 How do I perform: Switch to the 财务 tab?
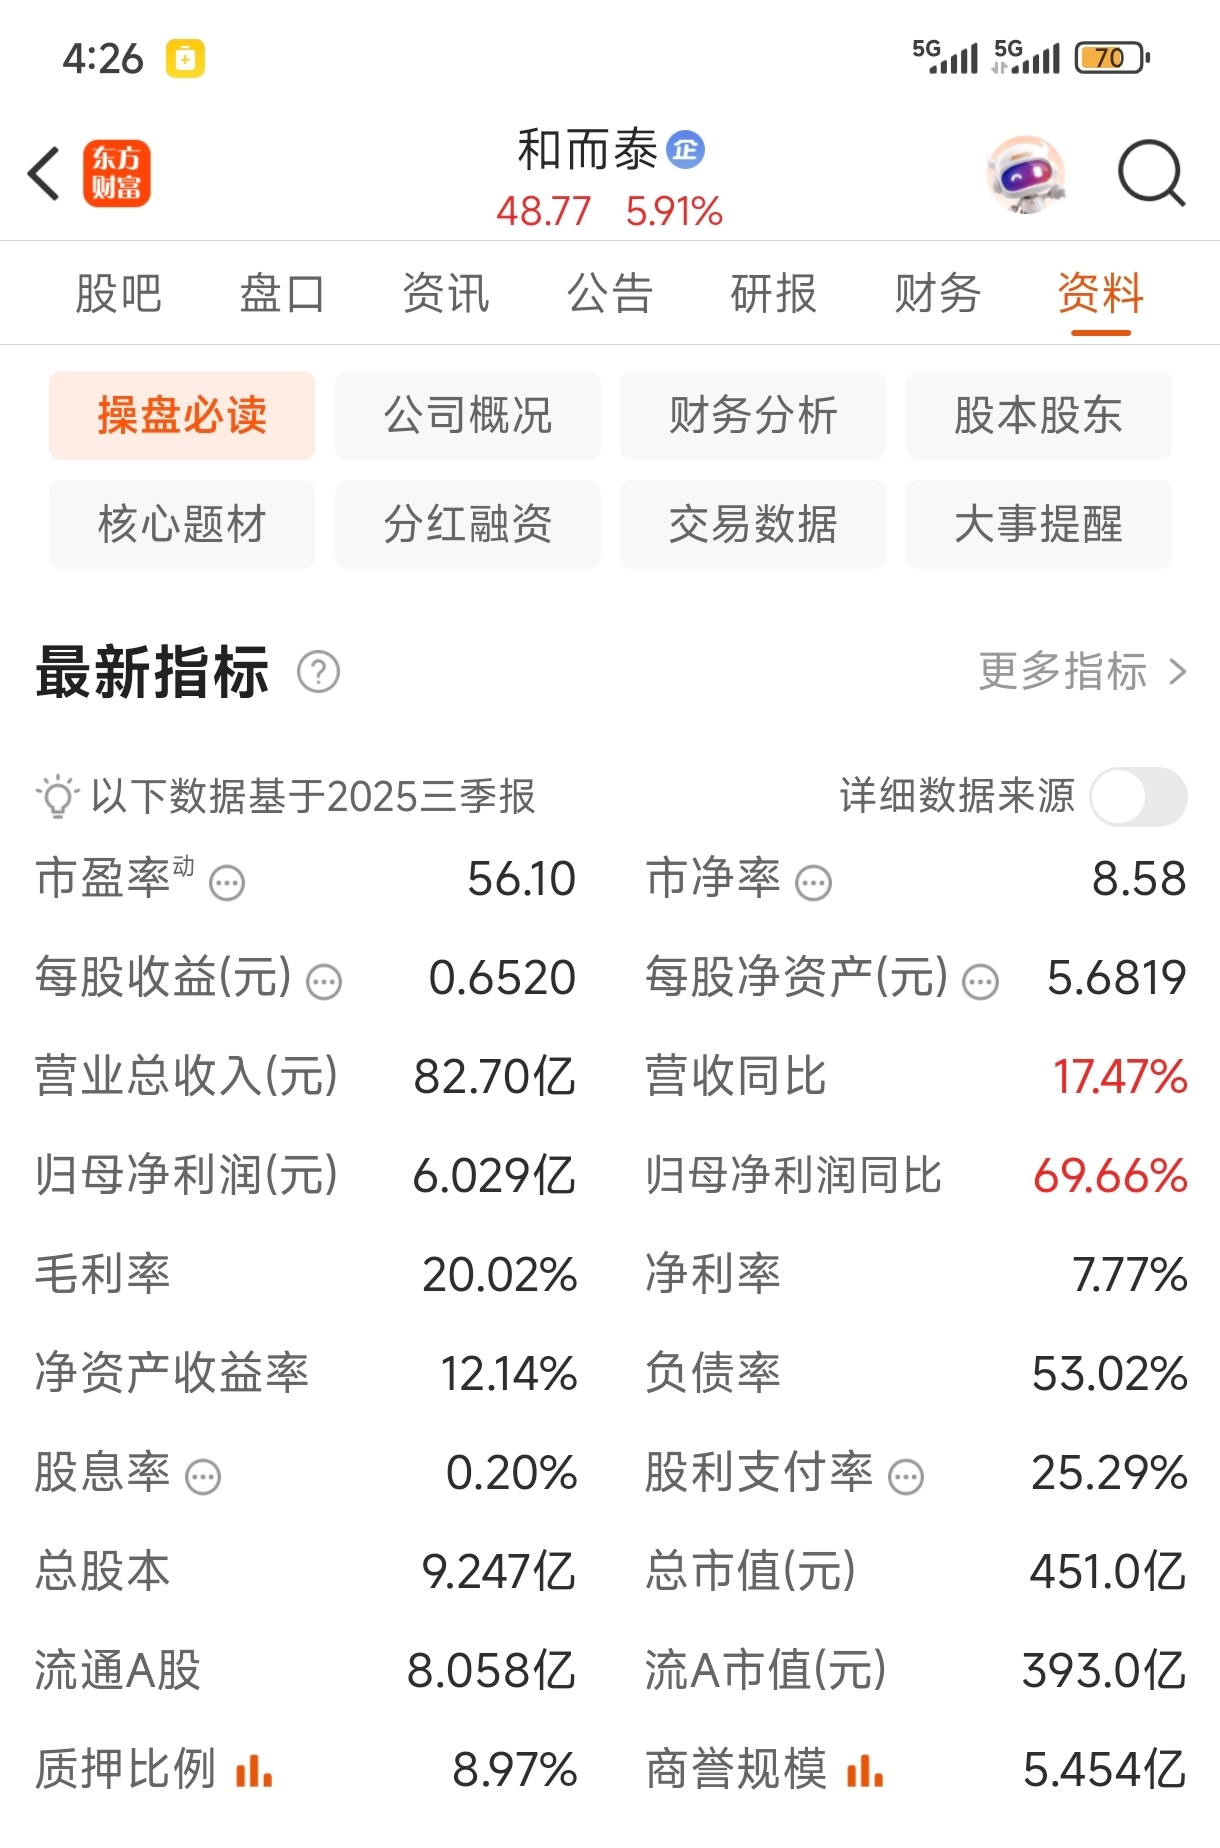click(x=937, y=294)
